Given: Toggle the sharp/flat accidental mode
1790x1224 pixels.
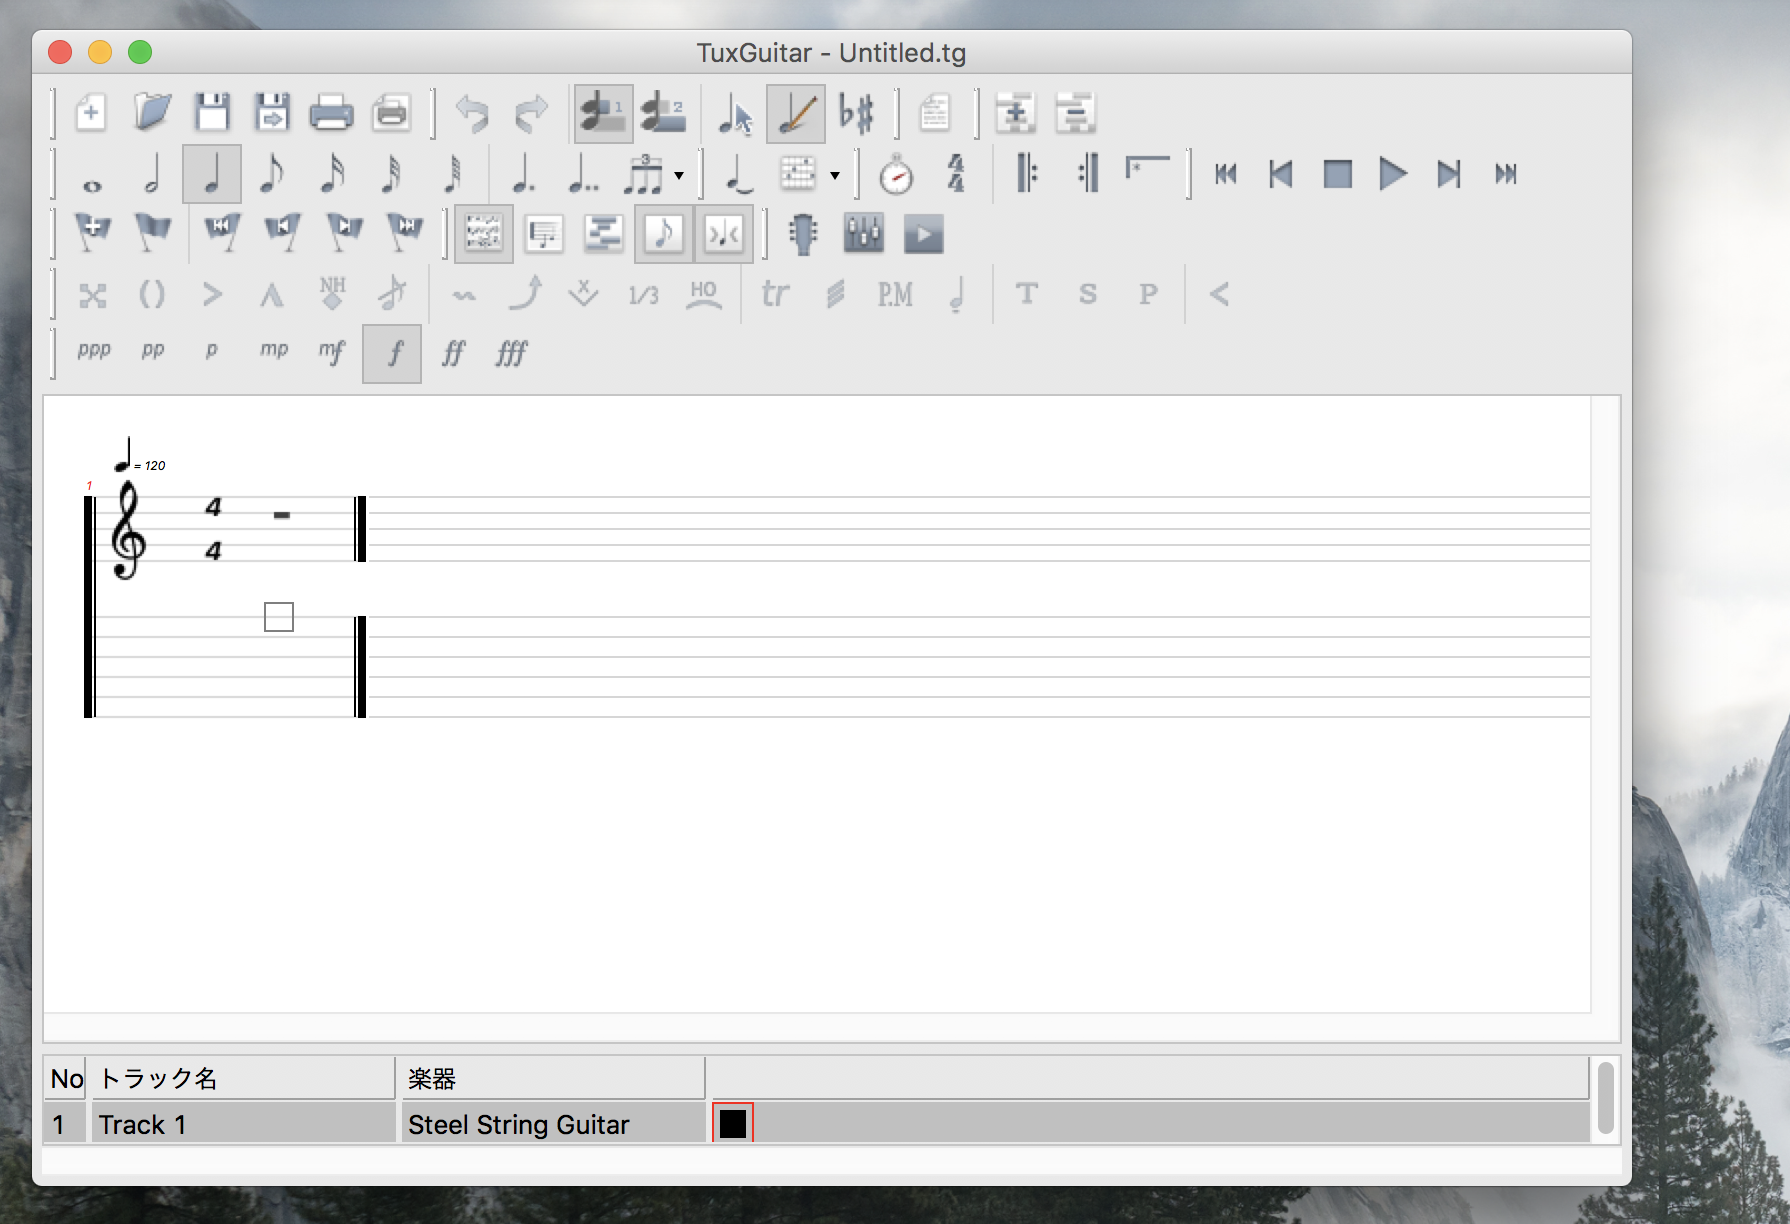Looking at the screenshot, I should click(x=856, y=113).
